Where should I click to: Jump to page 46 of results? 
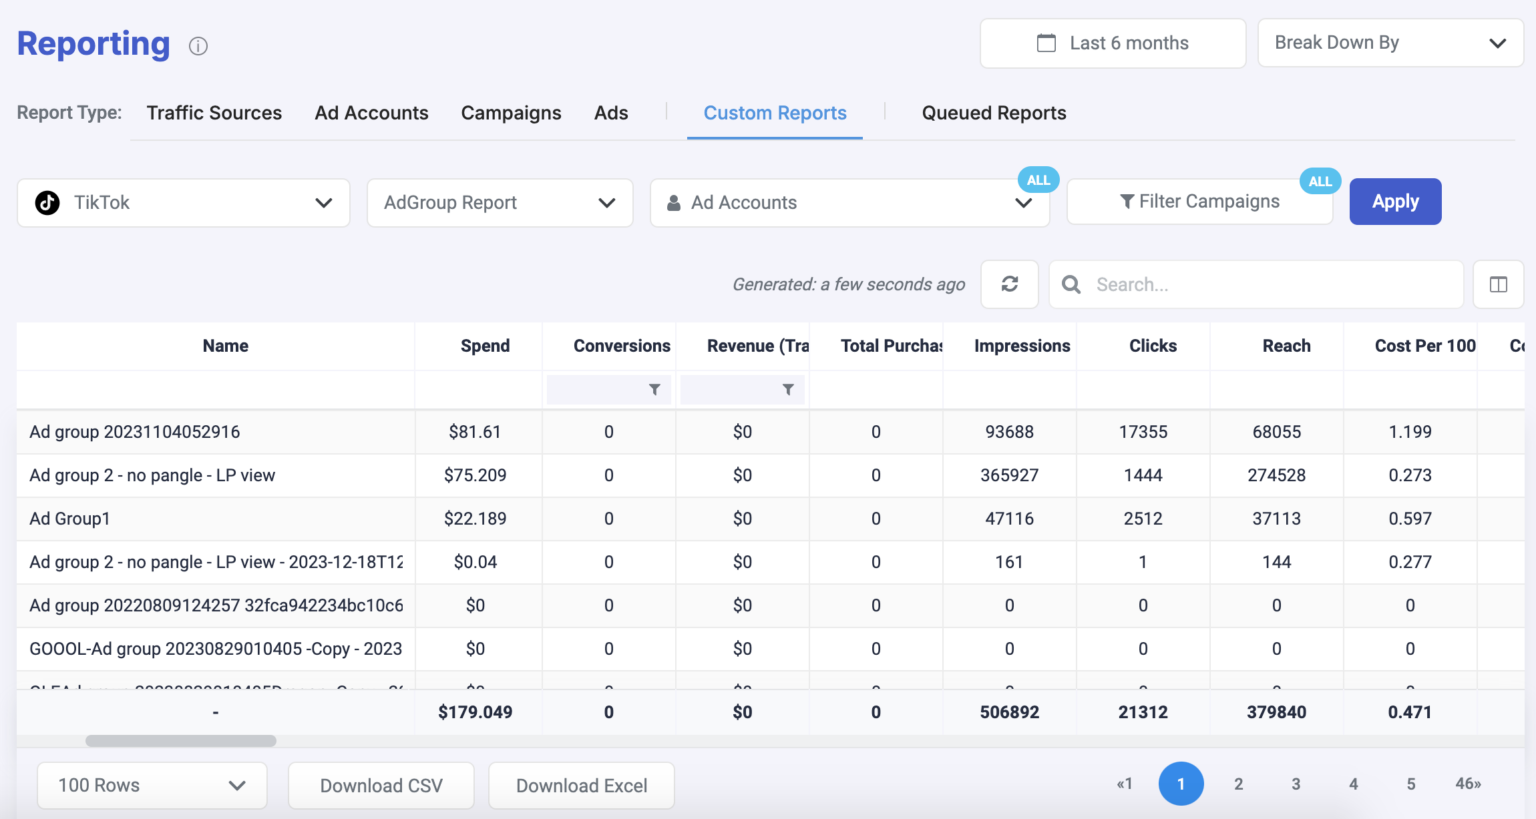coord(1466,784)
